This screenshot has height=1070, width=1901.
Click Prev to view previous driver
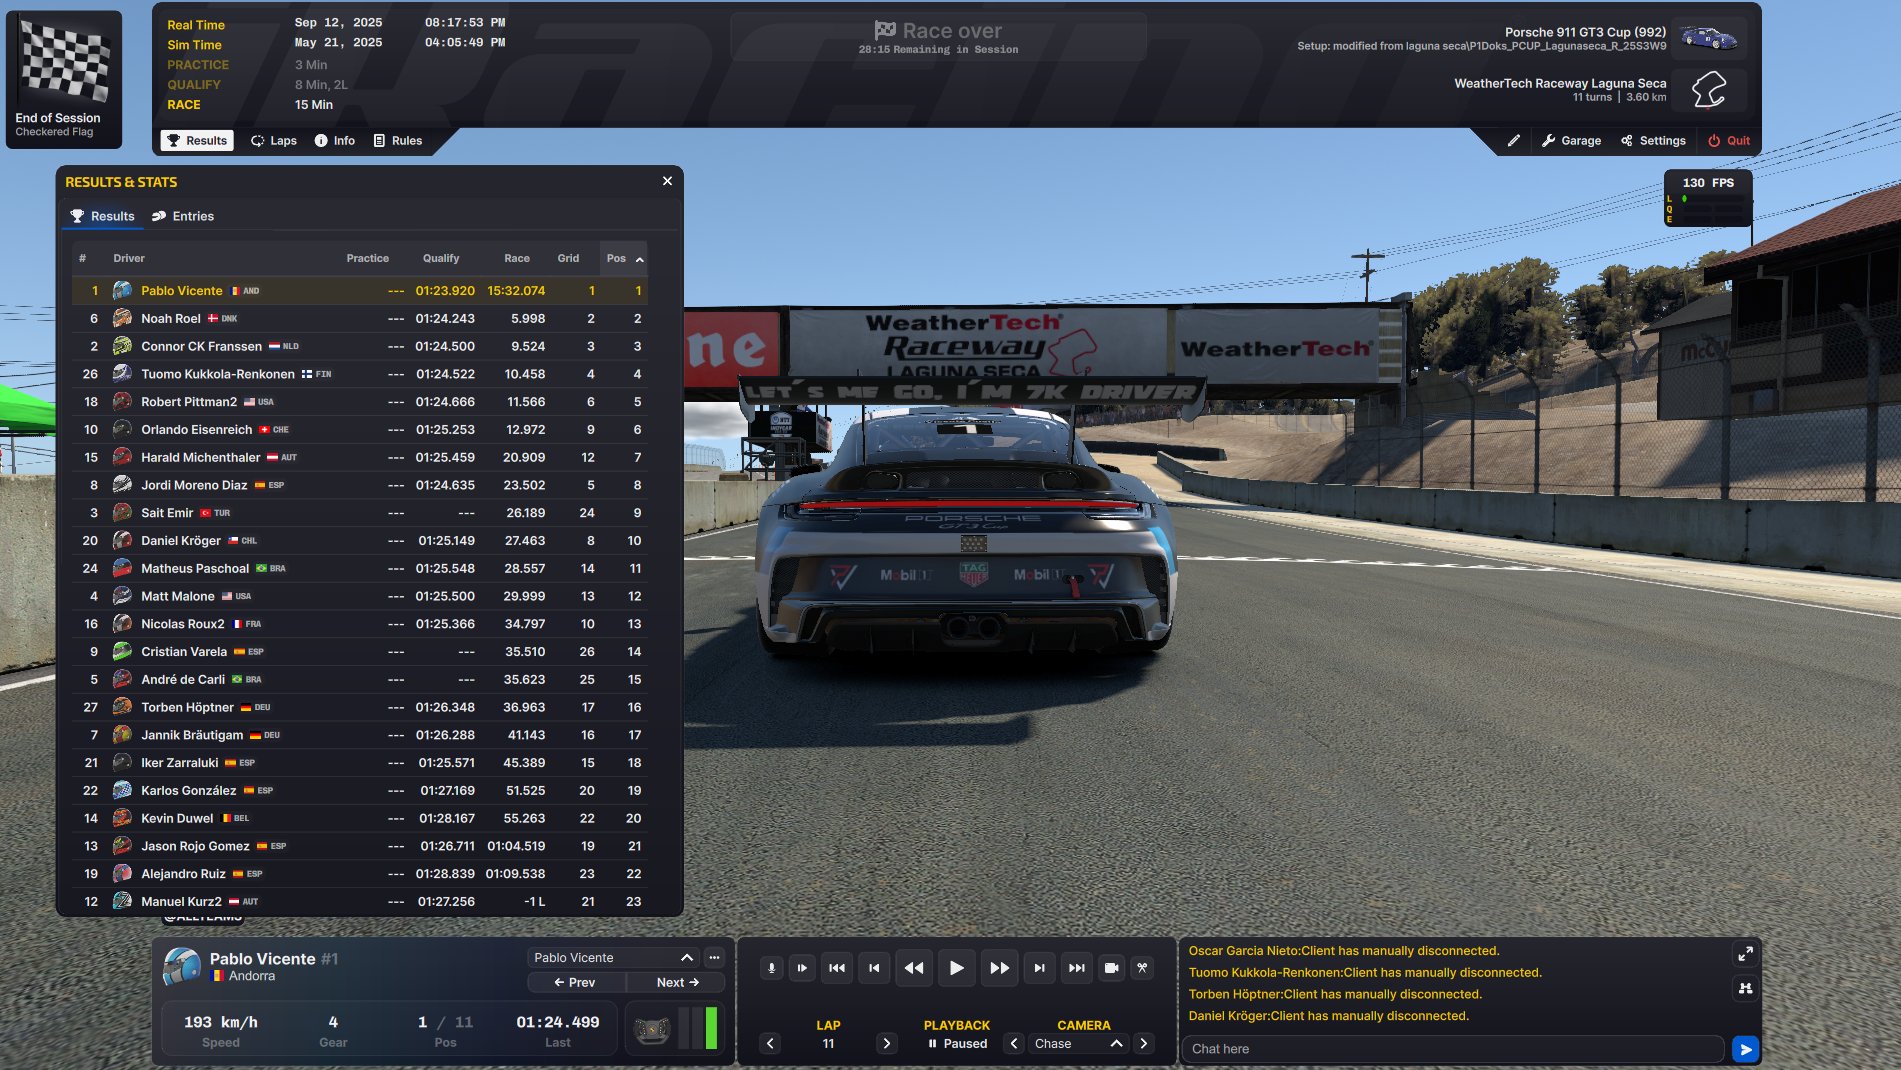coord(575,983)
